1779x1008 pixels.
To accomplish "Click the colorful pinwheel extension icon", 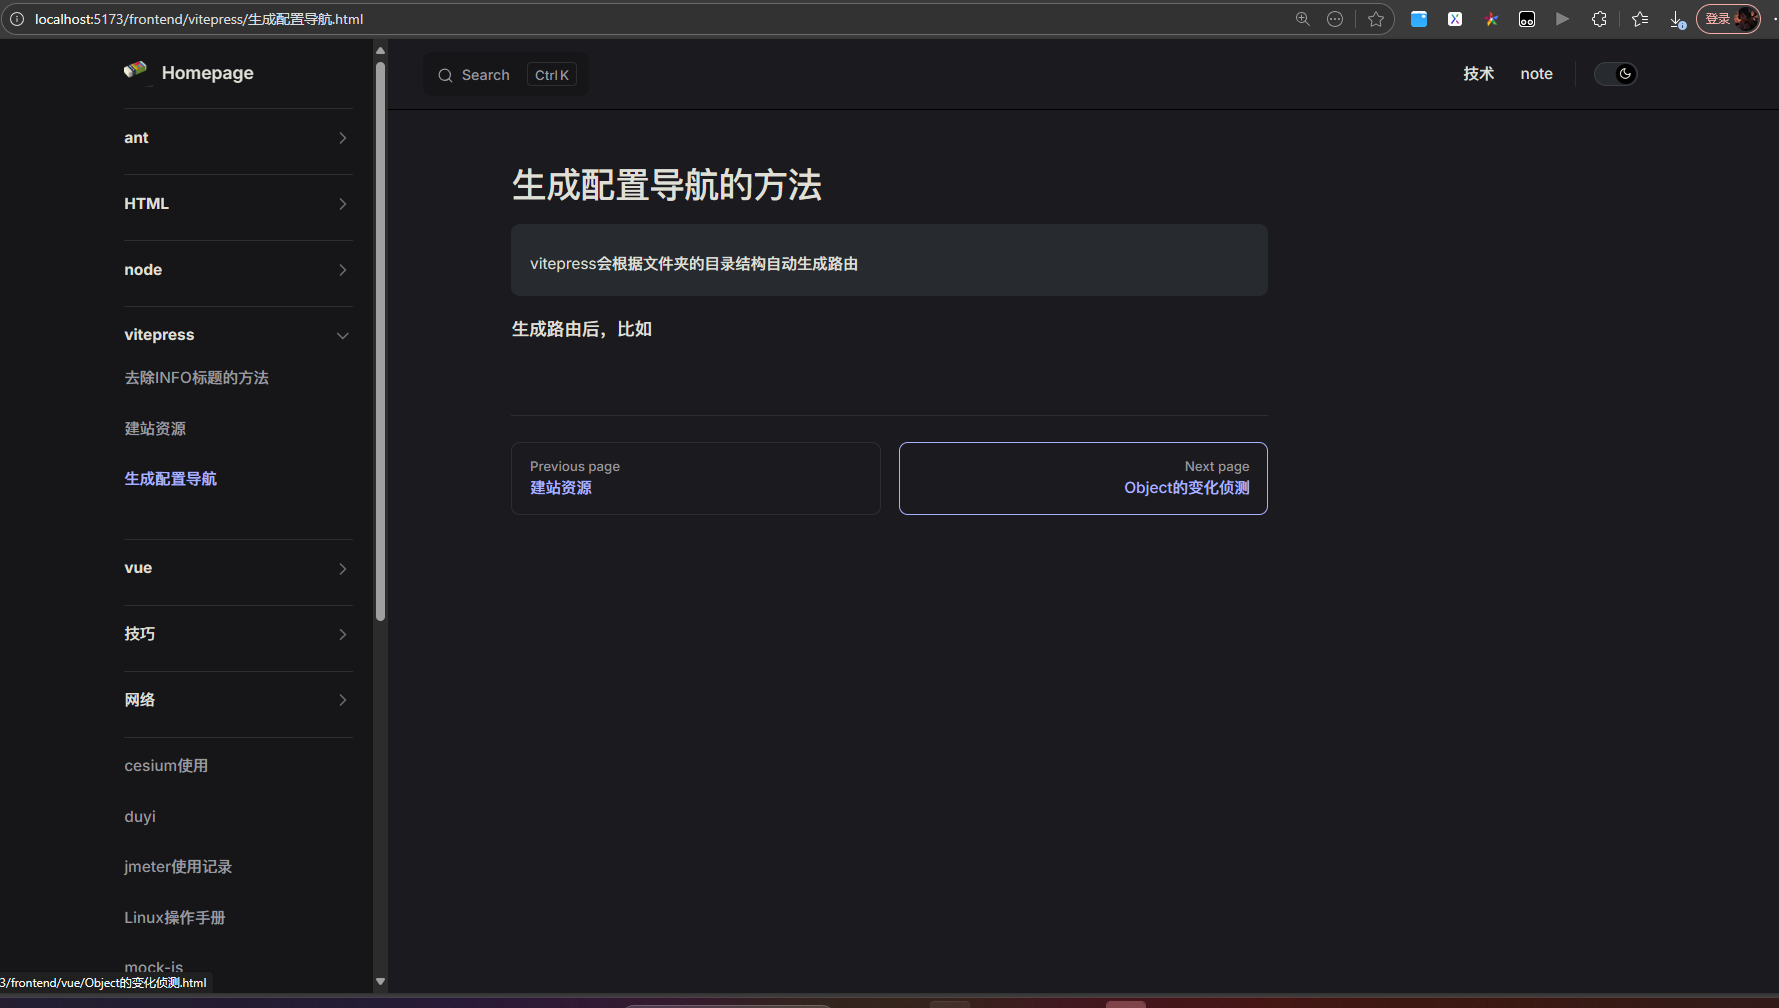I will (x=1491, y=19).
